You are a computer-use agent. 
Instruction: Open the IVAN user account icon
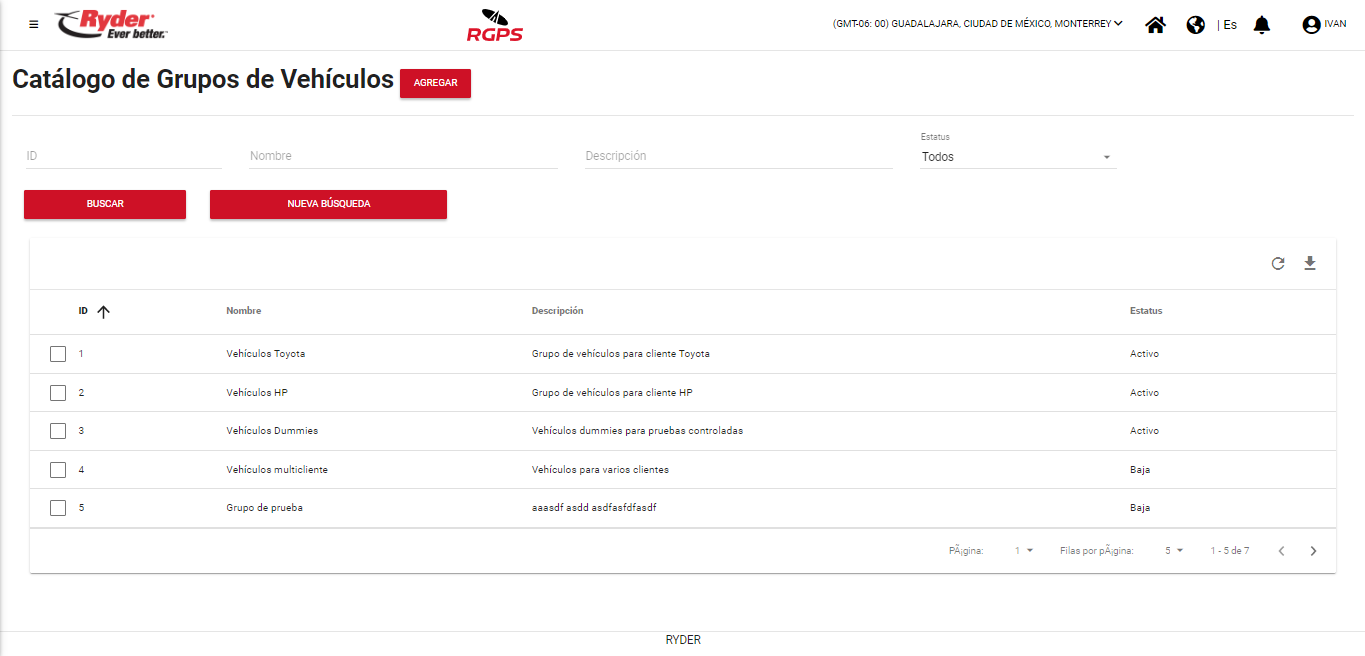pos(1311,25)
